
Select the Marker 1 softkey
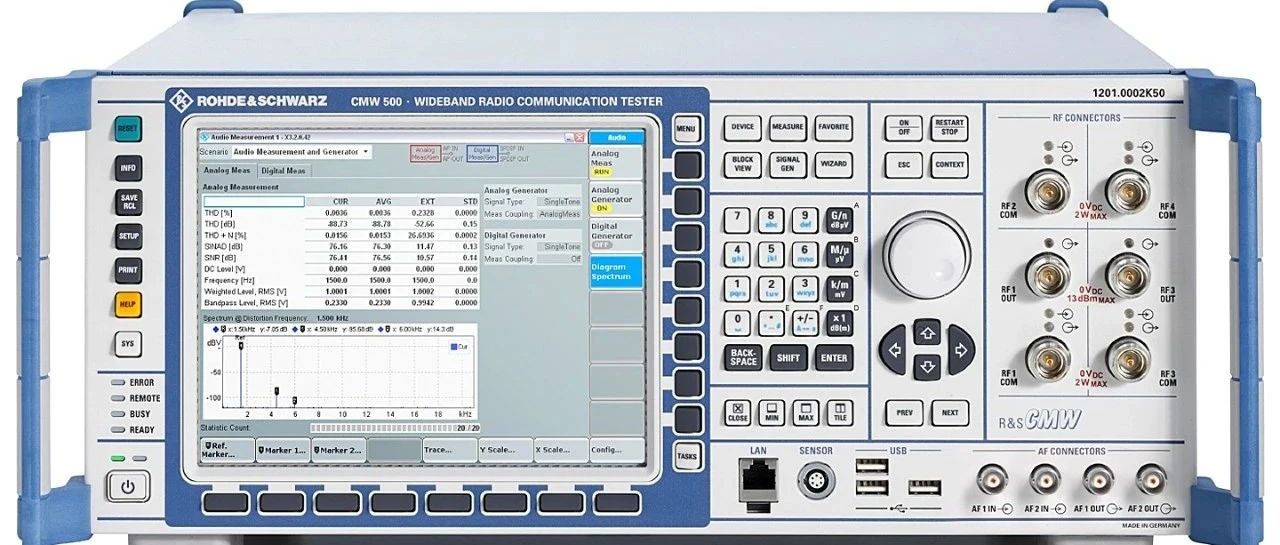(x=282, y=451)
